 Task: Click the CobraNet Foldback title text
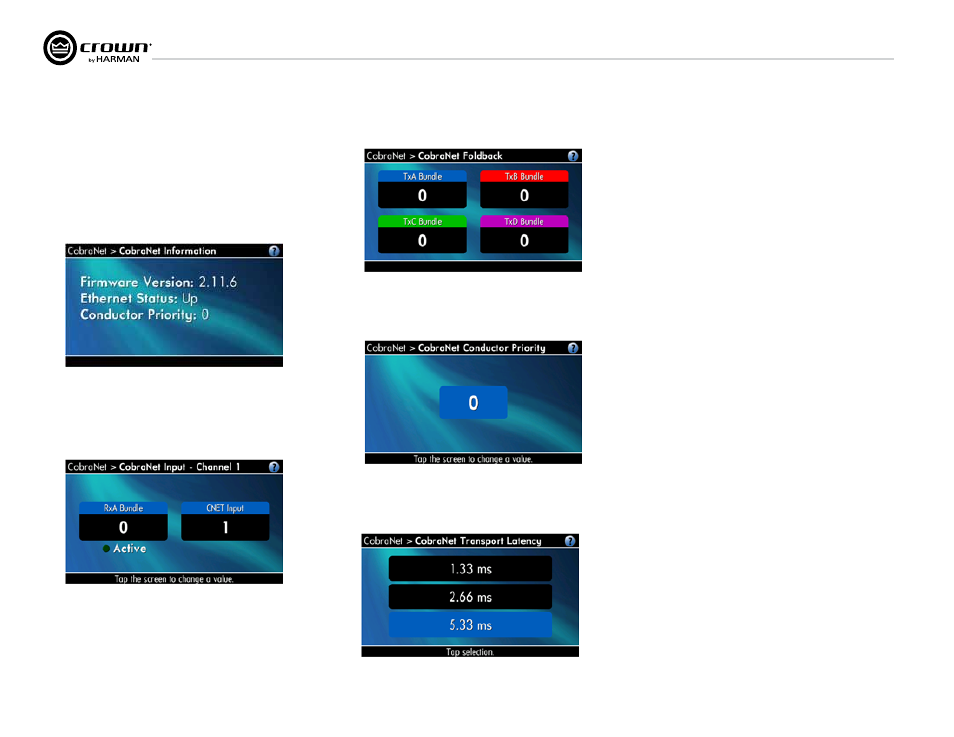[x=460, y=156]
